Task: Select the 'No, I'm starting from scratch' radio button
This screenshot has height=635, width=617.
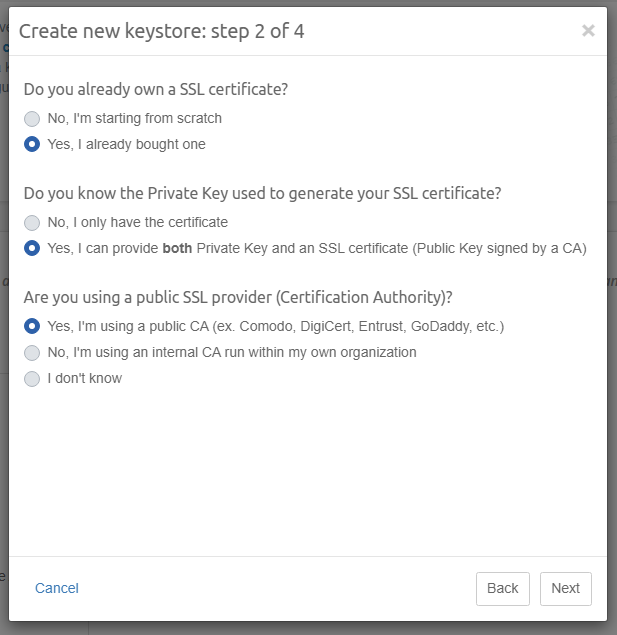Action: pos(32,118)
